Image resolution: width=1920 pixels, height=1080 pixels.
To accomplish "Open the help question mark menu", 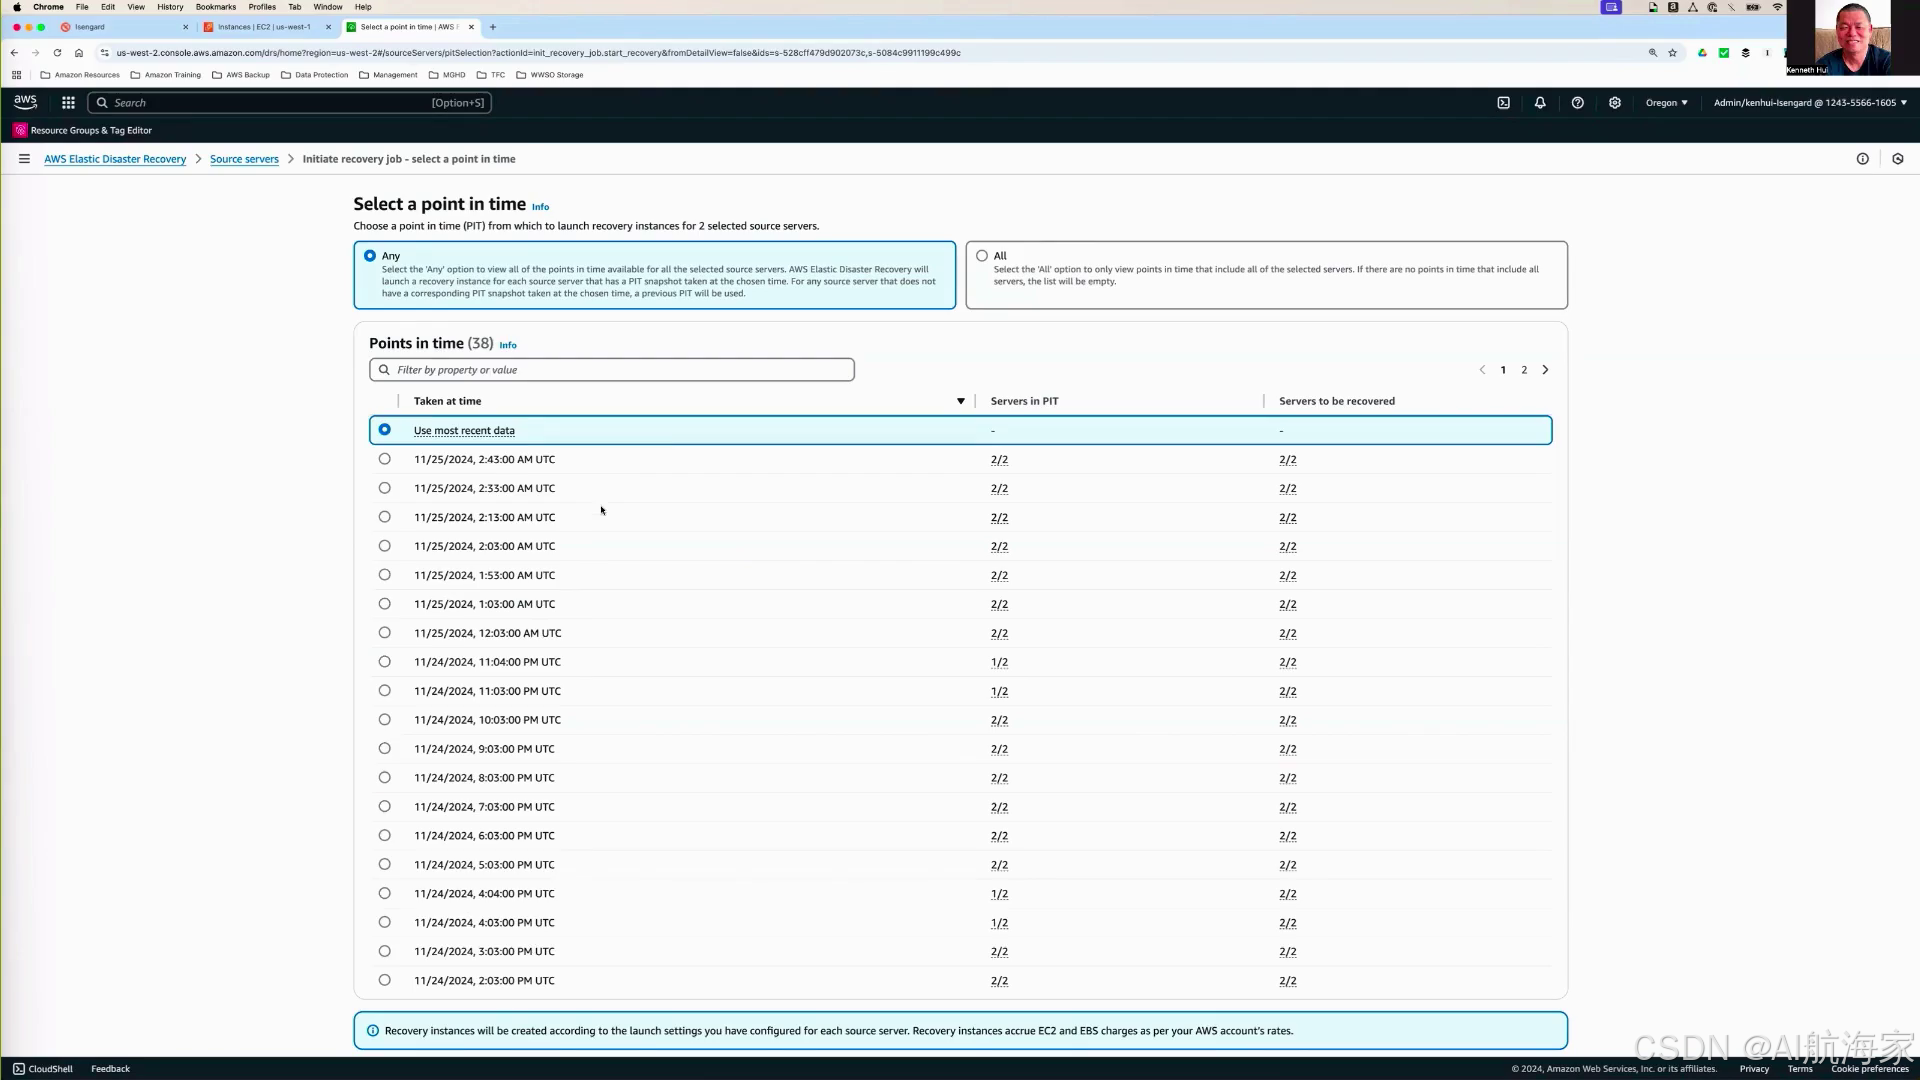I will [x=1577, y=102].
